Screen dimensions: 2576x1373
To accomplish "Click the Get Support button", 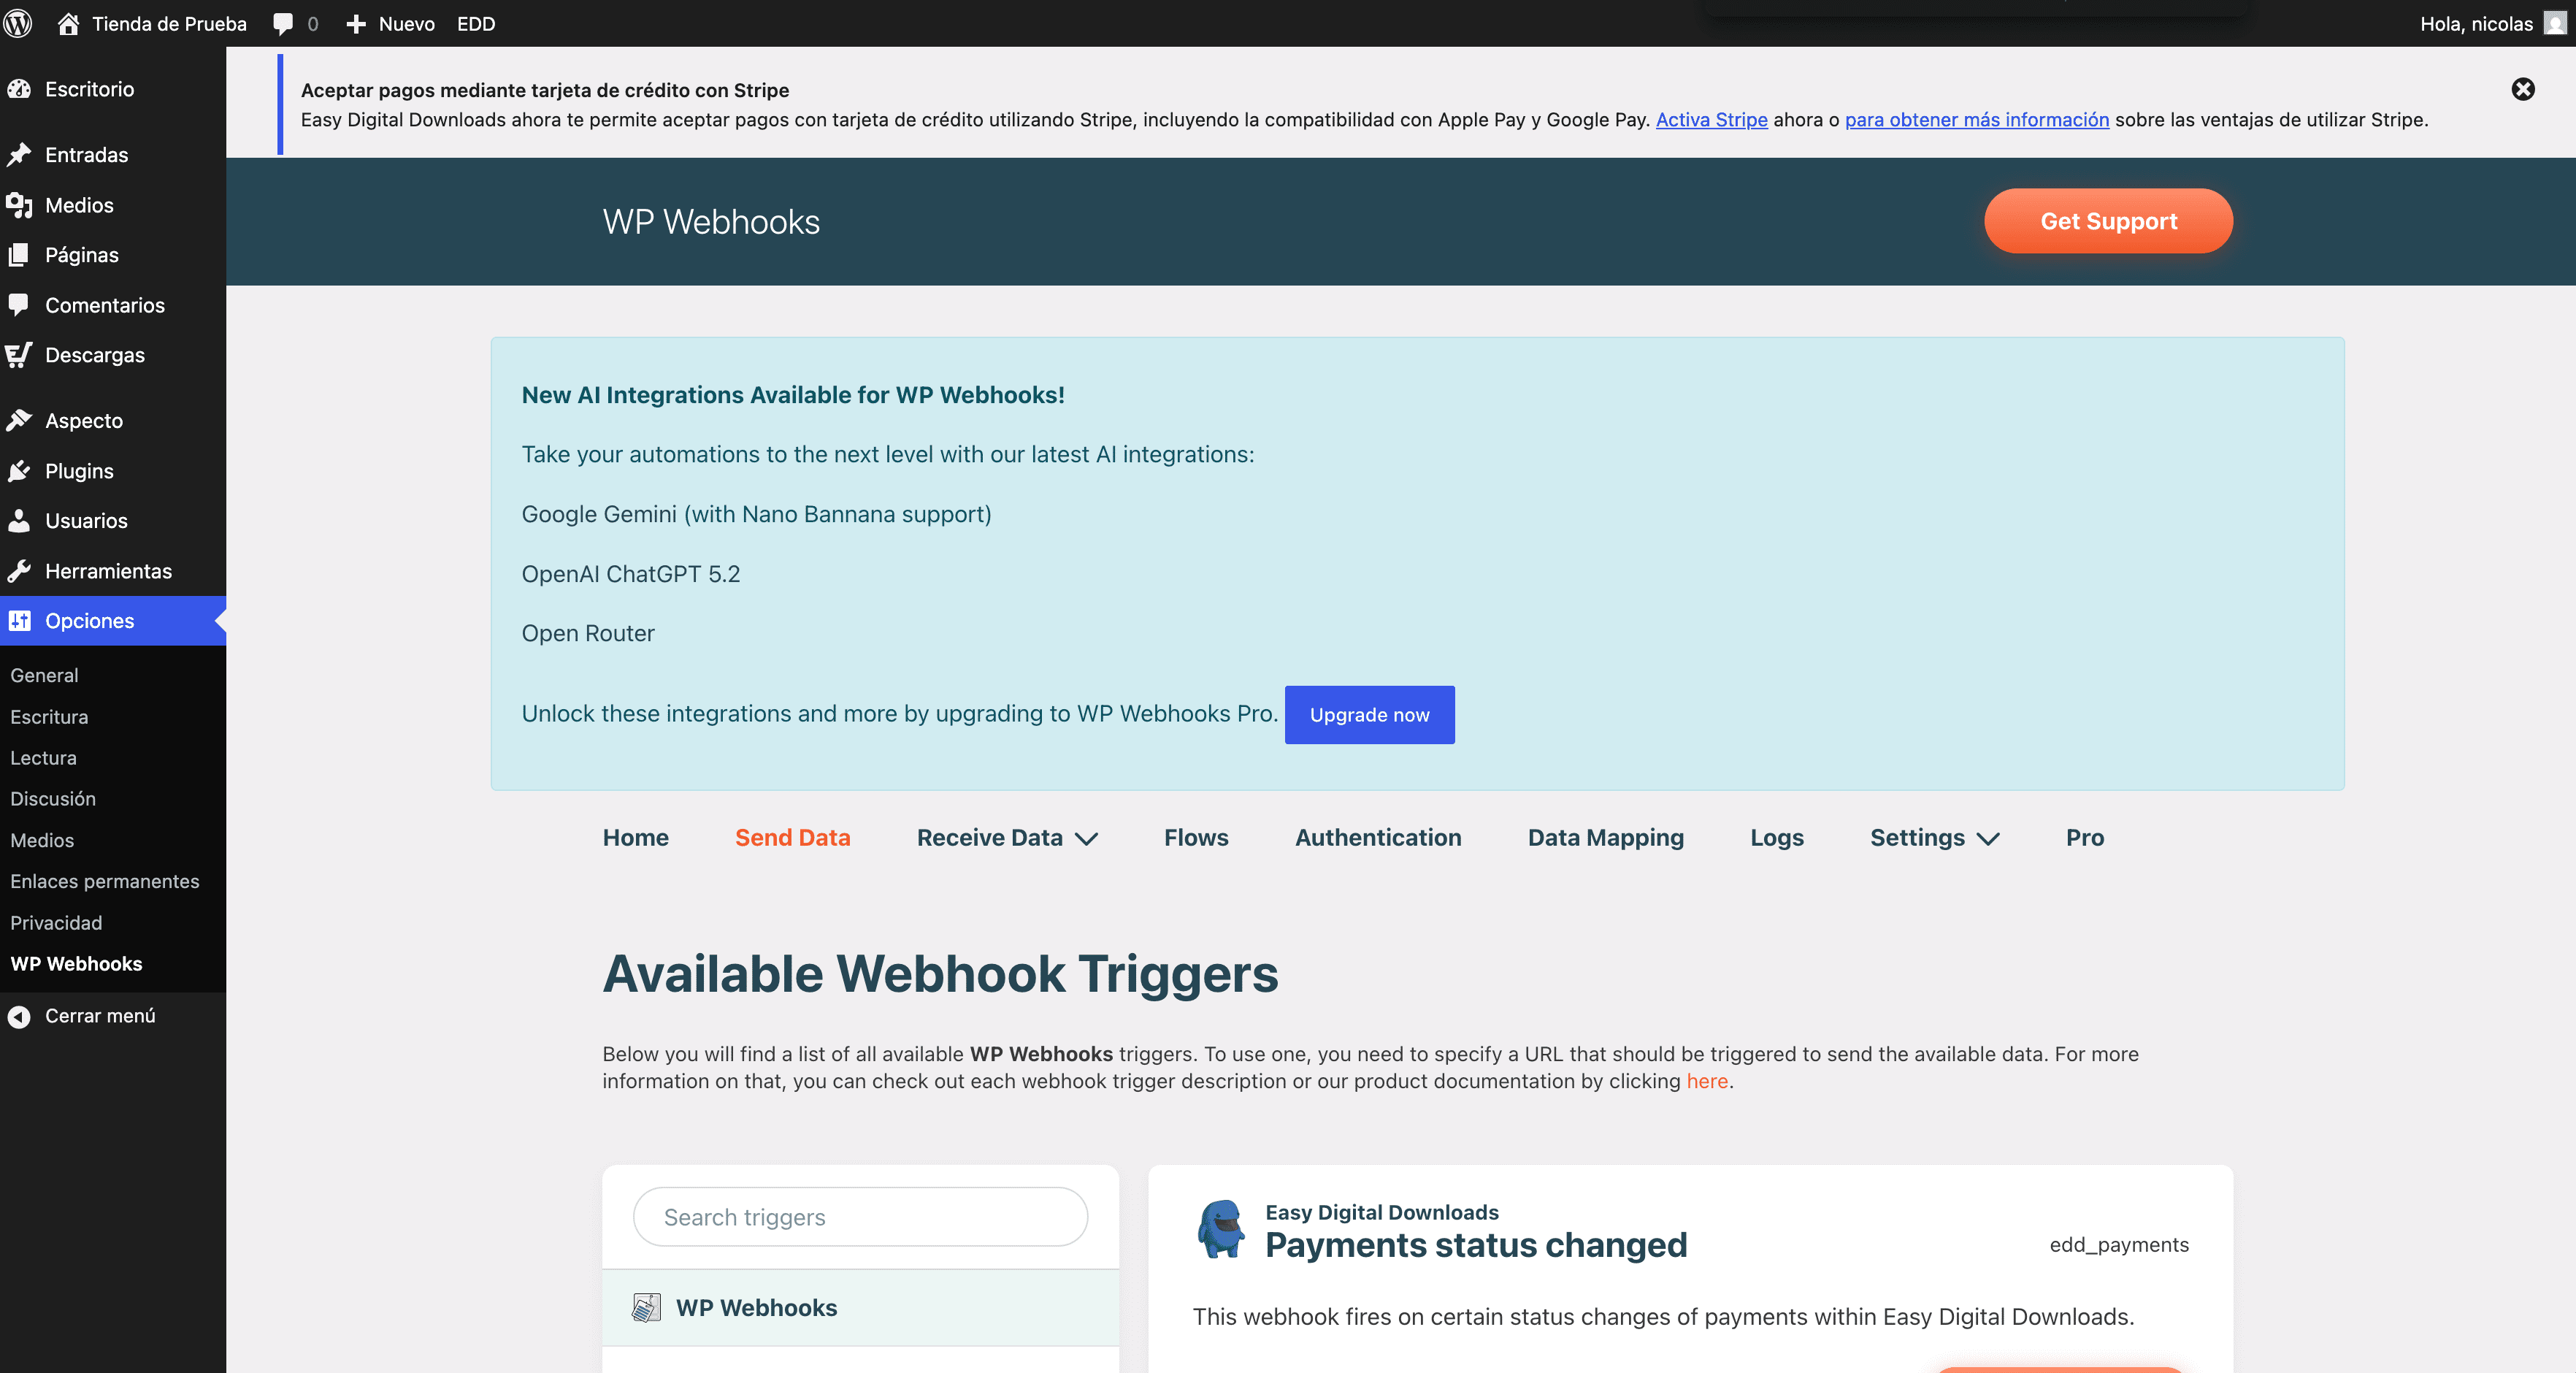I will pyautogui.click(x=2108, y=221).
